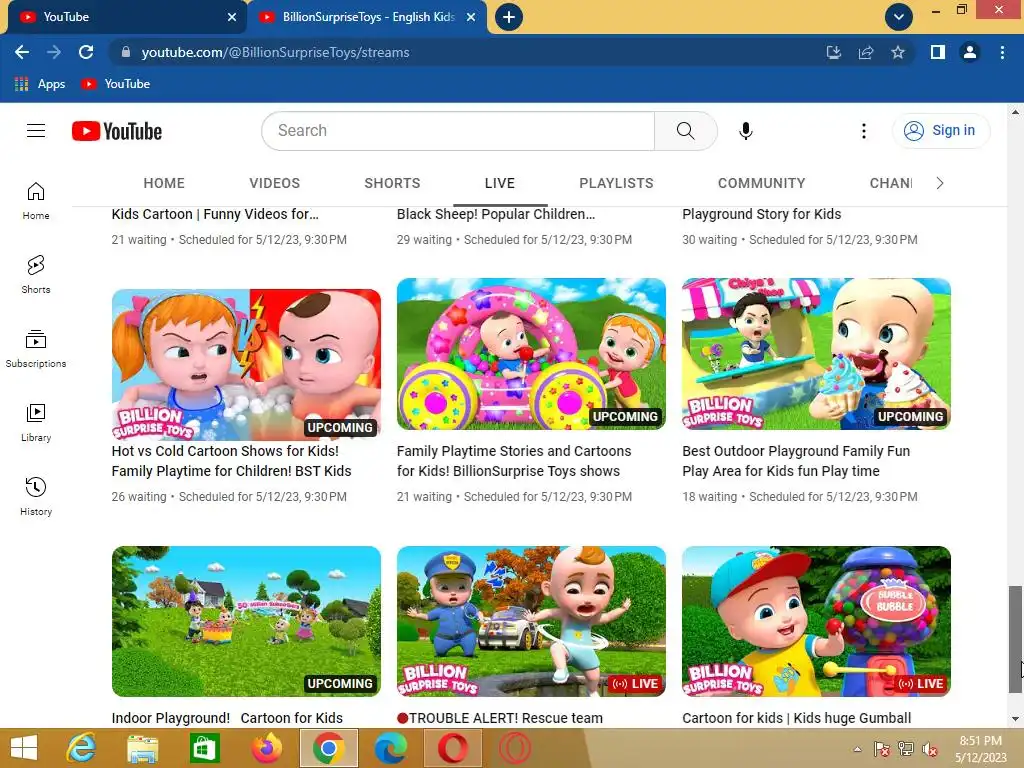Screen dimensions: 1024x768
Task: Open History in the sidebar
Action: 36,497
